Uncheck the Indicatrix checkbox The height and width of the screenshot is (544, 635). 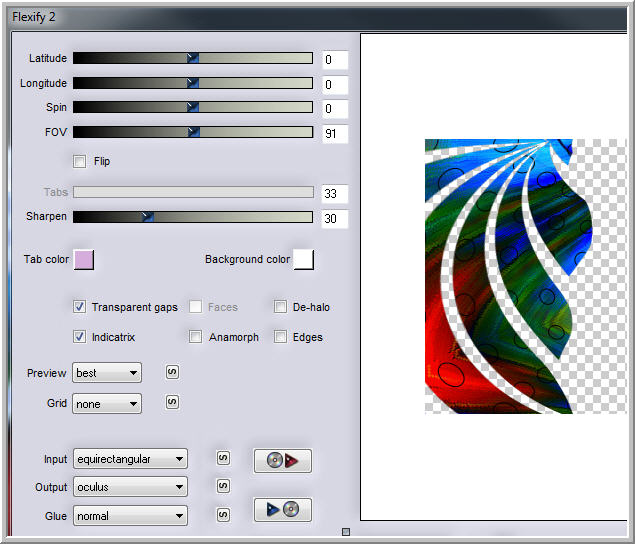coord(79,337)
